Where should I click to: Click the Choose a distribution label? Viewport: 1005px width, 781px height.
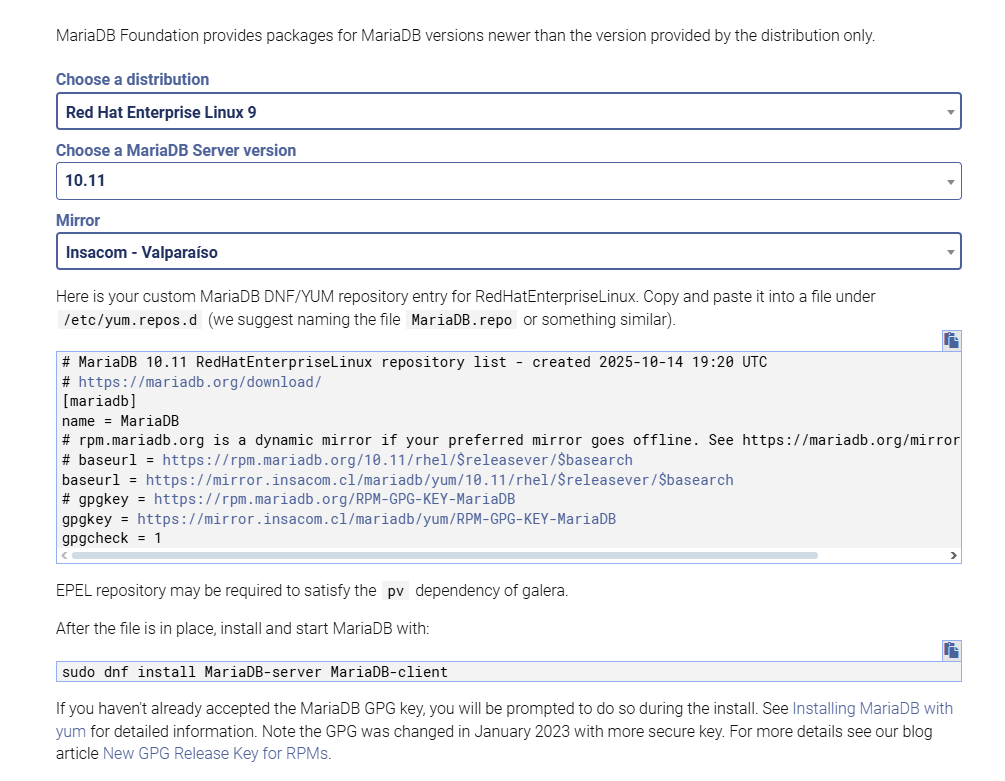coord(132,79)
